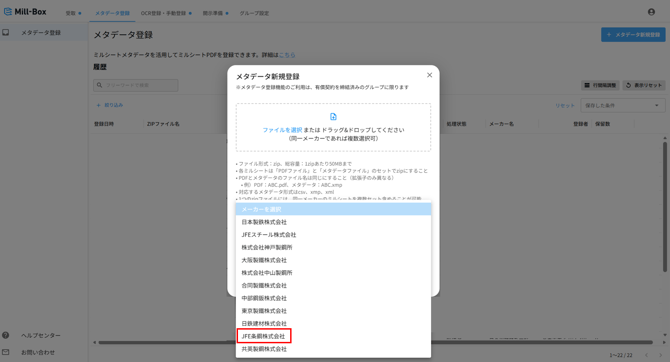The height and width of the screenshot is (362, 670).
Task: Choose 中部鋼鈑株式会社 from the list
Action: (333, 298)
